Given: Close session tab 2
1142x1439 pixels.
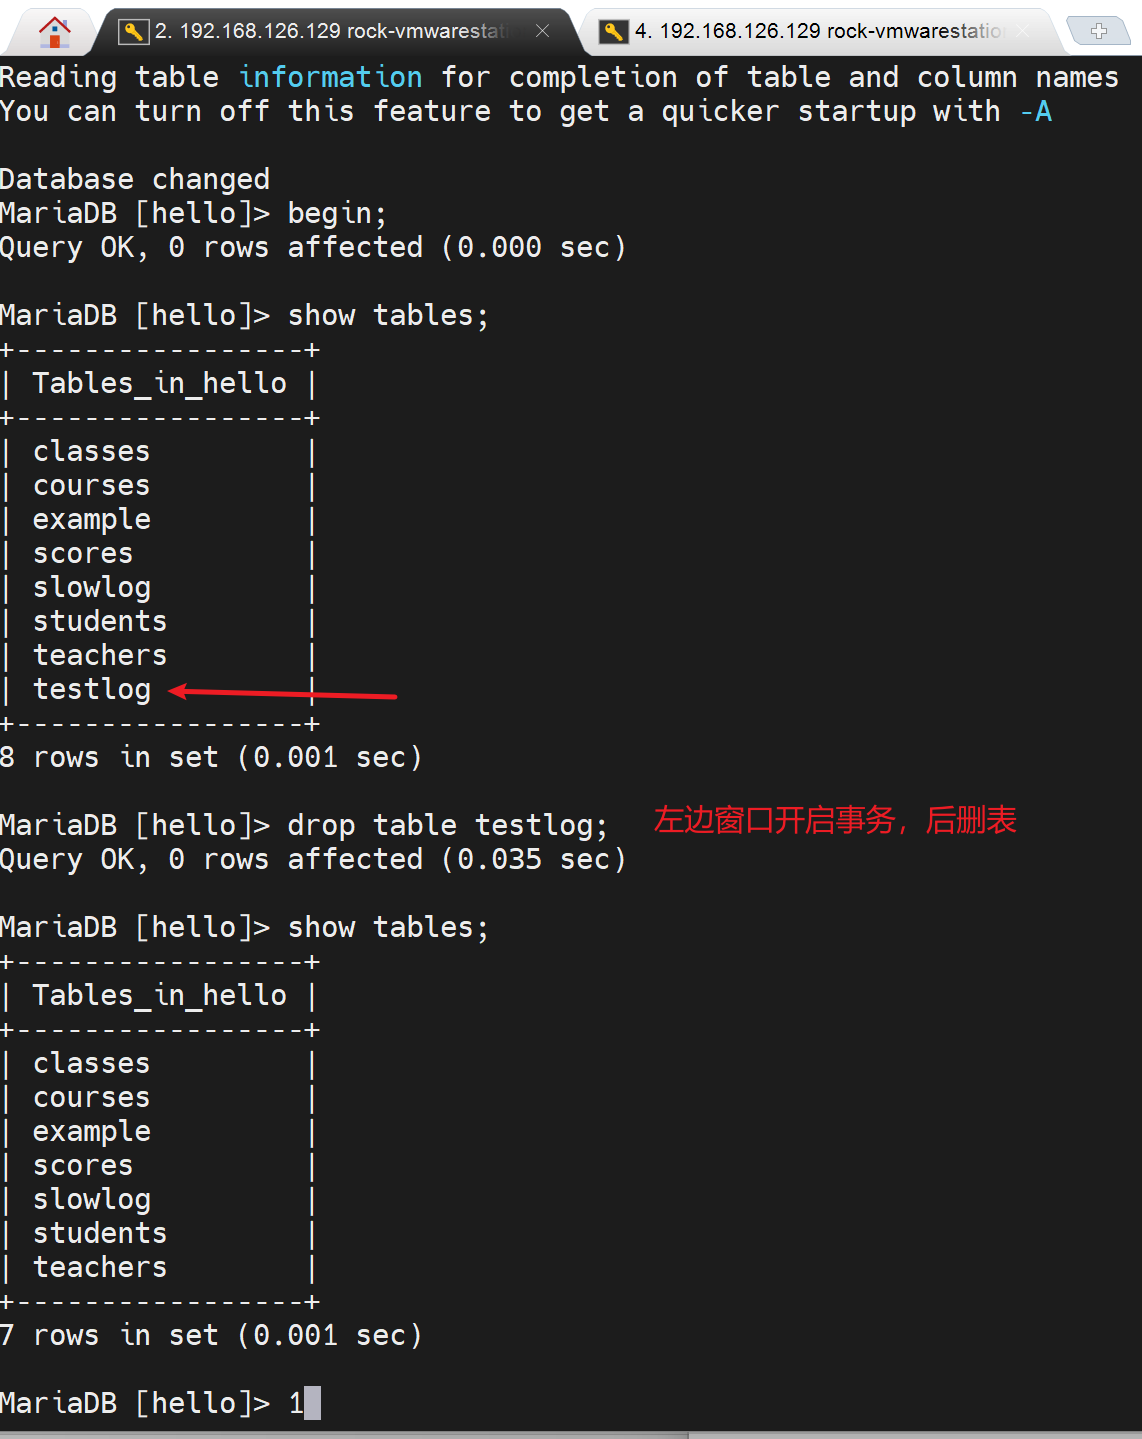Looking at the screenshot, I should [542, 31].
